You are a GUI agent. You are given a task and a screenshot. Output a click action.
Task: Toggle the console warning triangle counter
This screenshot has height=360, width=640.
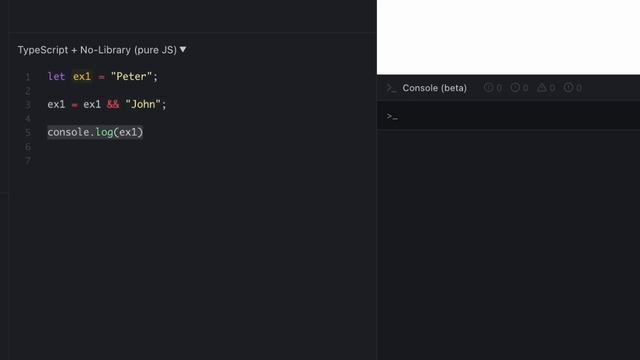coord(546,88)
